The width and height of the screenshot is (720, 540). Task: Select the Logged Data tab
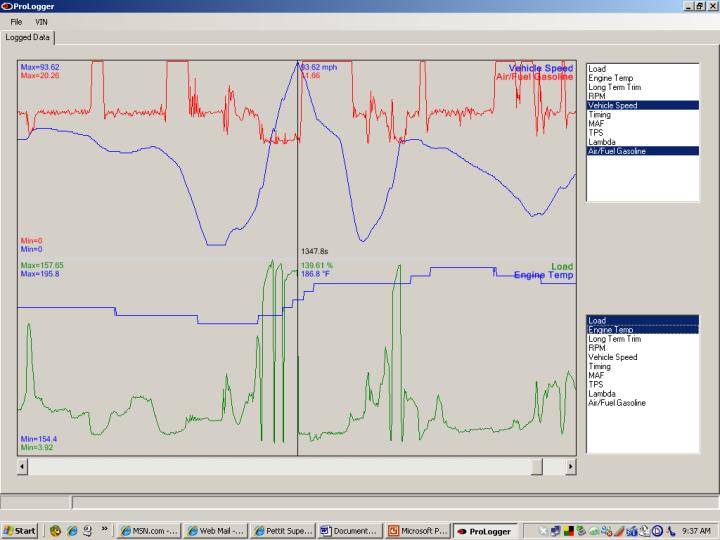click(28, 38)
